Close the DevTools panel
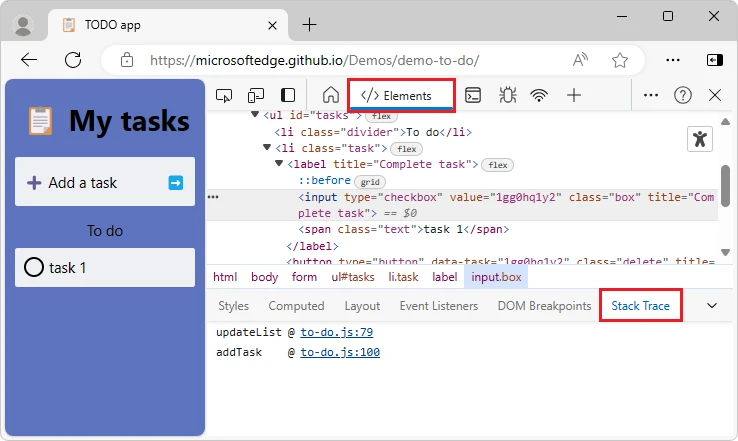The height and width of the screenshot is (441, 738). 715,96
